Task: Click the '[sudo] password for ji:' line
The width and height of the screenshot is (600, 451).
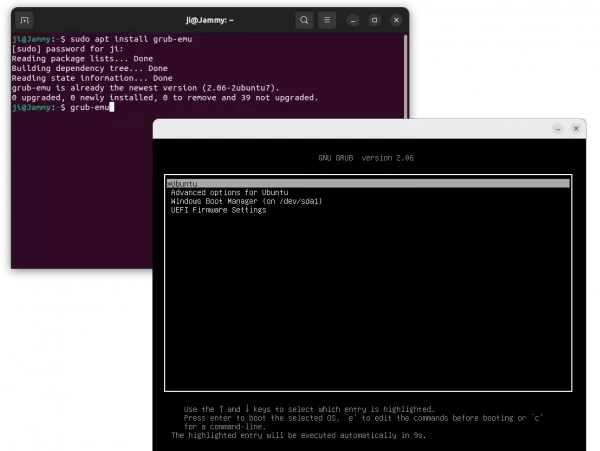Action: [x=68, y=49]
